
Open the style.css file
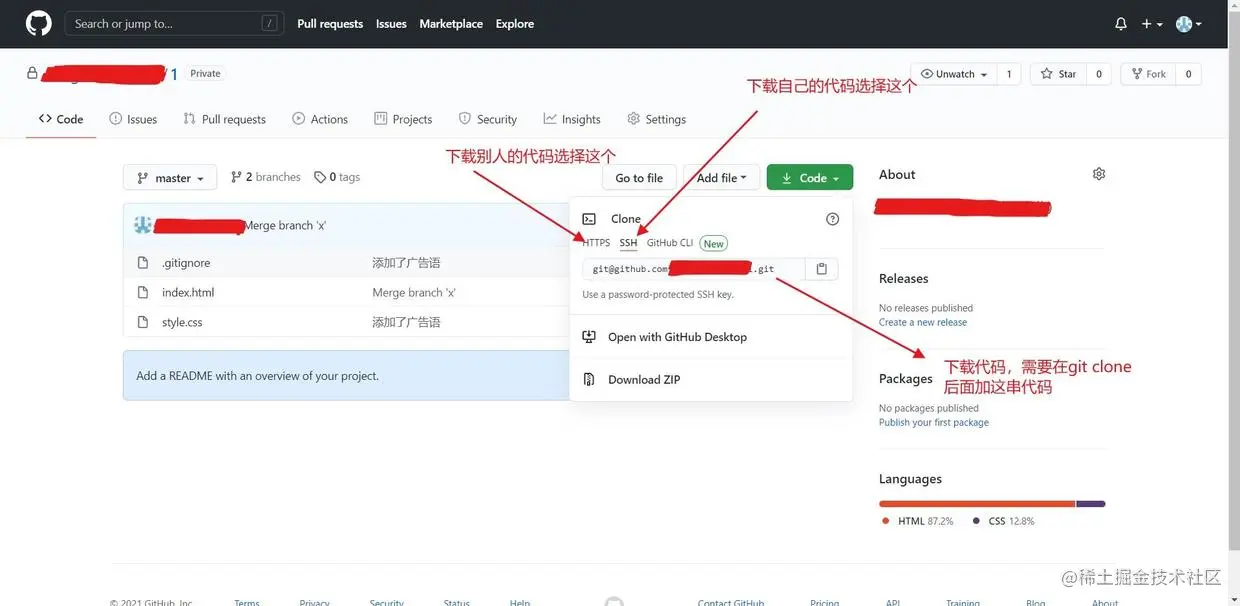click(x=182, y=322)
